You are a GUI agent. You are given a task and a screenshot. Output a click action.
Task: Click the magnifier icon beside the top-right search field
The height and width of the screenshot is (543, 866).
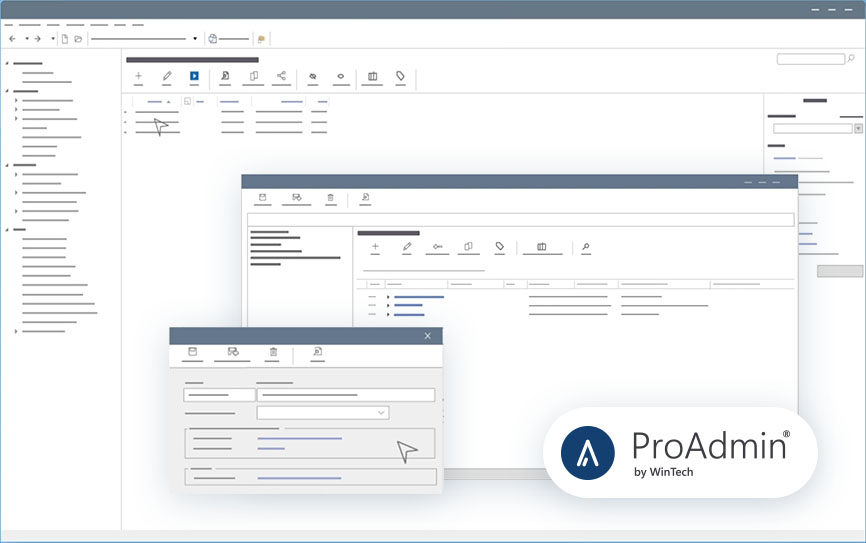pyautogui.click(x=851, y=58)
